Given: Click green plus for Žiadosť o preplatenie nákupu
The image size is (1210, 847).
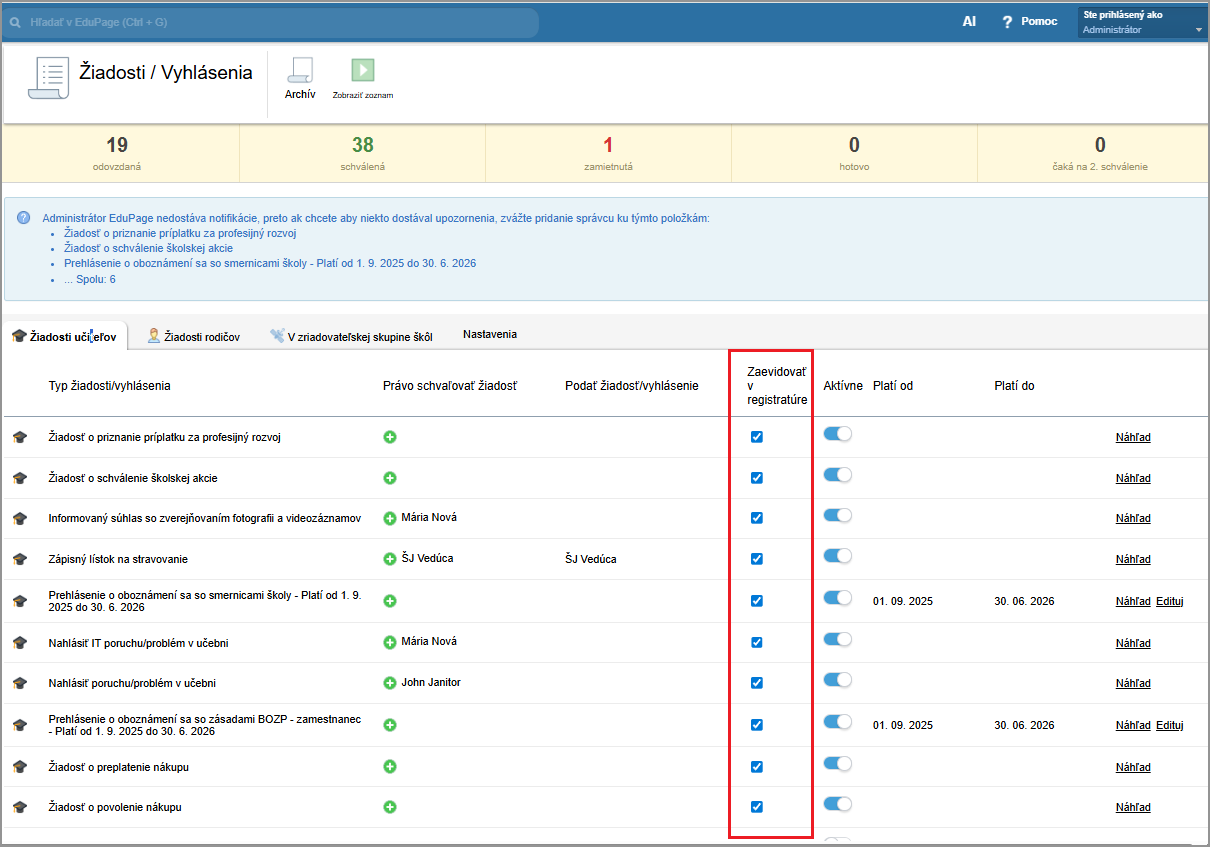Looking at the screenshot, I should [x=390, y=767].
